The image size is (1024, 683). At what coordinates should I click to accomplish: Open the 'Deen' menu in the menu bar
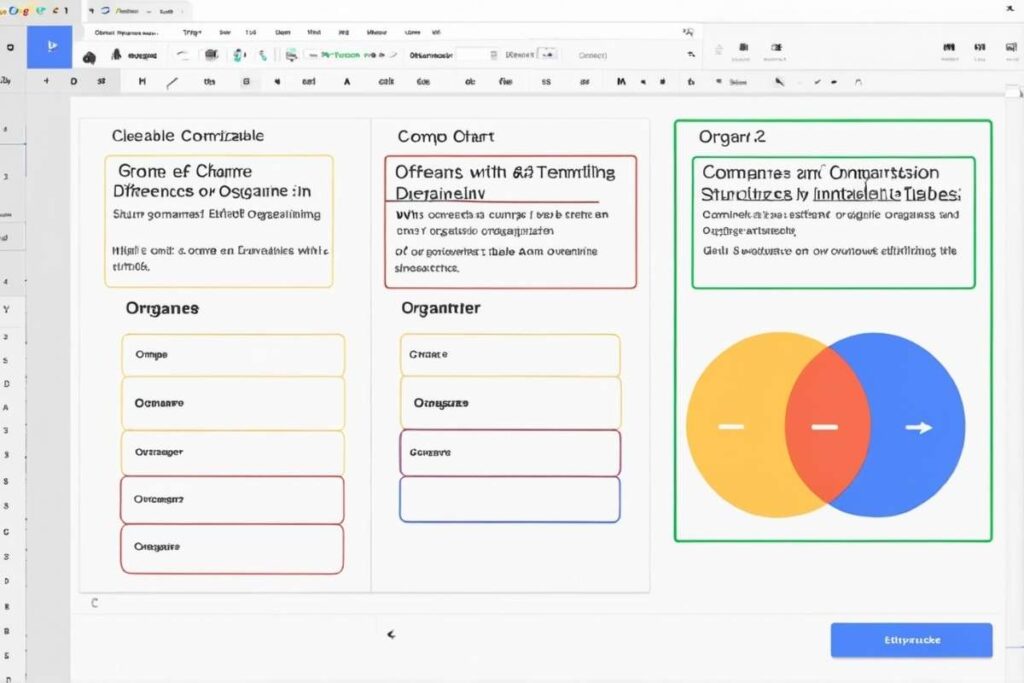click(282, 32)
